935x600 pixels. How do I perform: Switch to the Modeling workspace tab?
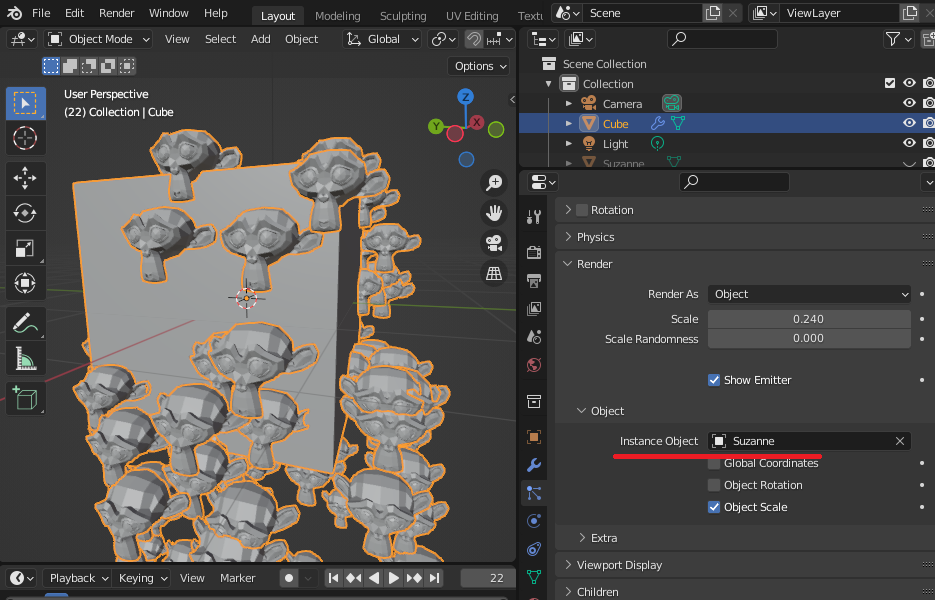338,16
